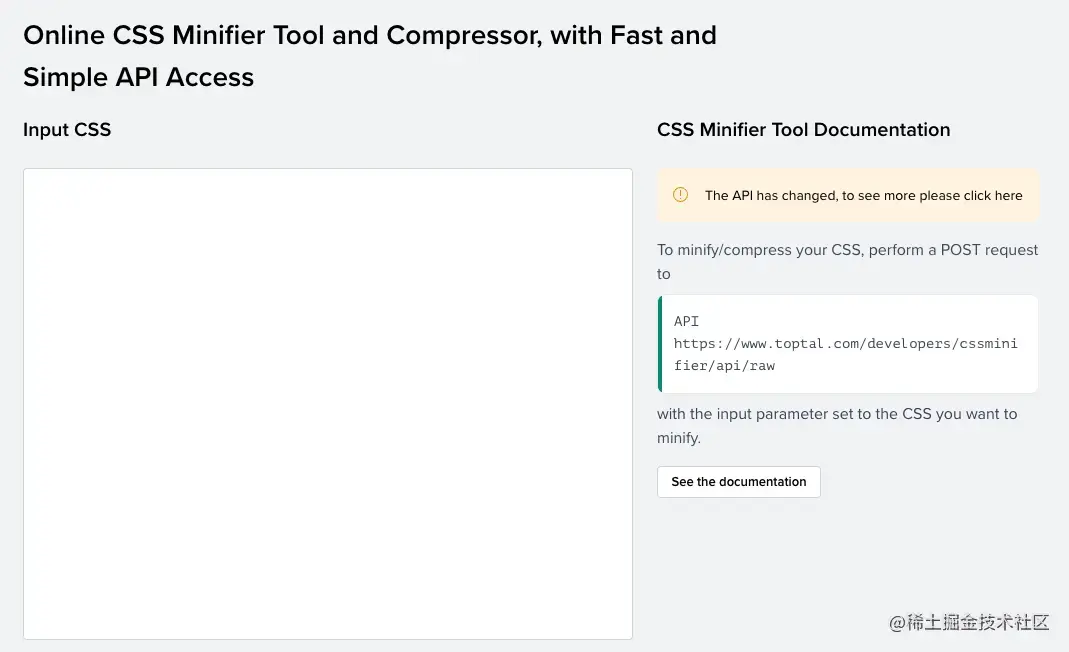Image resolution: width=1069 pixels, height=652 pixels.
Task: Click the "Input CSS" heading
Action: tap(67, 130)
